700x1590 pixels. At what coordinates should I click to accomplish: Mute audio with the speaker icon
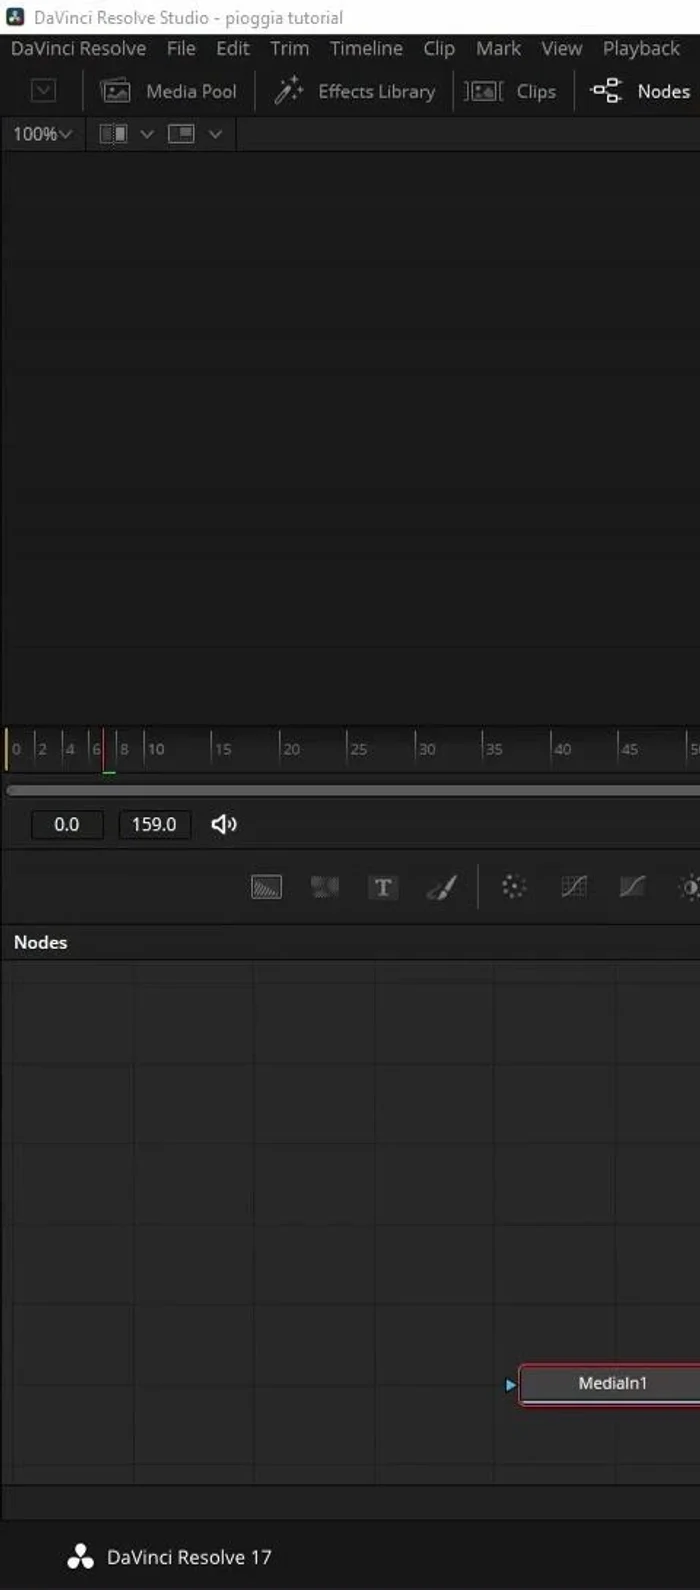click(x=224, y=824)
